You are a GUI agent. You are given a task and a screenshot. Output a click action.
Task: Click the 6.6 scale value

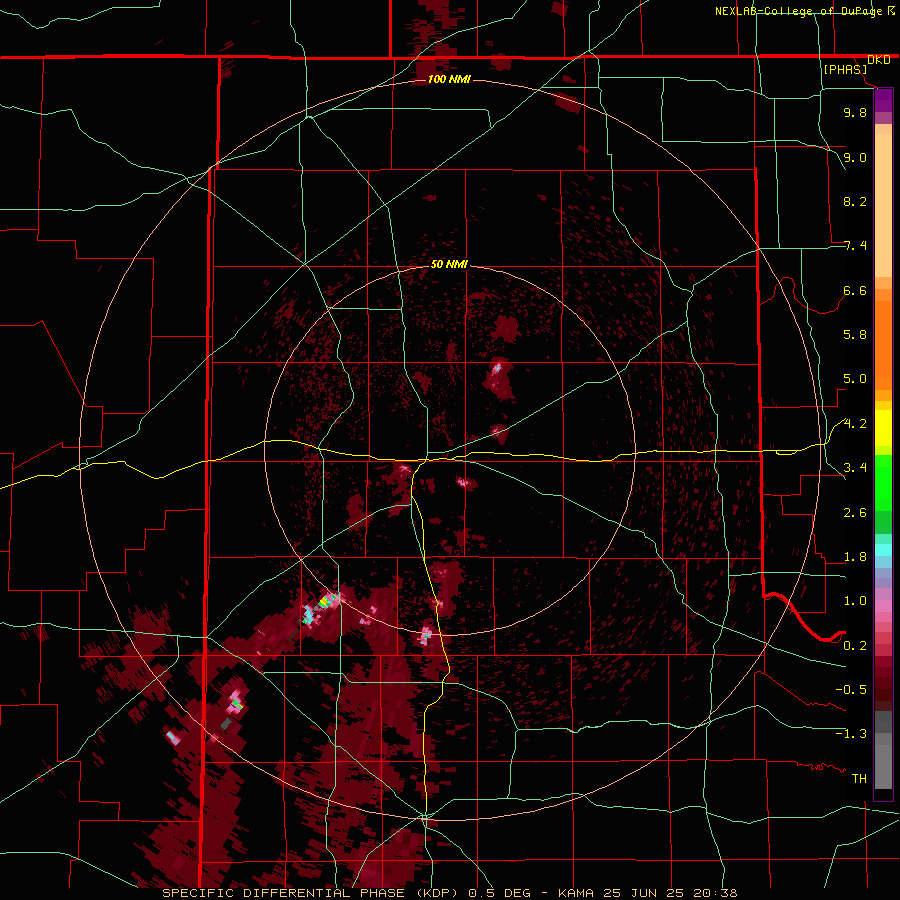coord(855,290)
